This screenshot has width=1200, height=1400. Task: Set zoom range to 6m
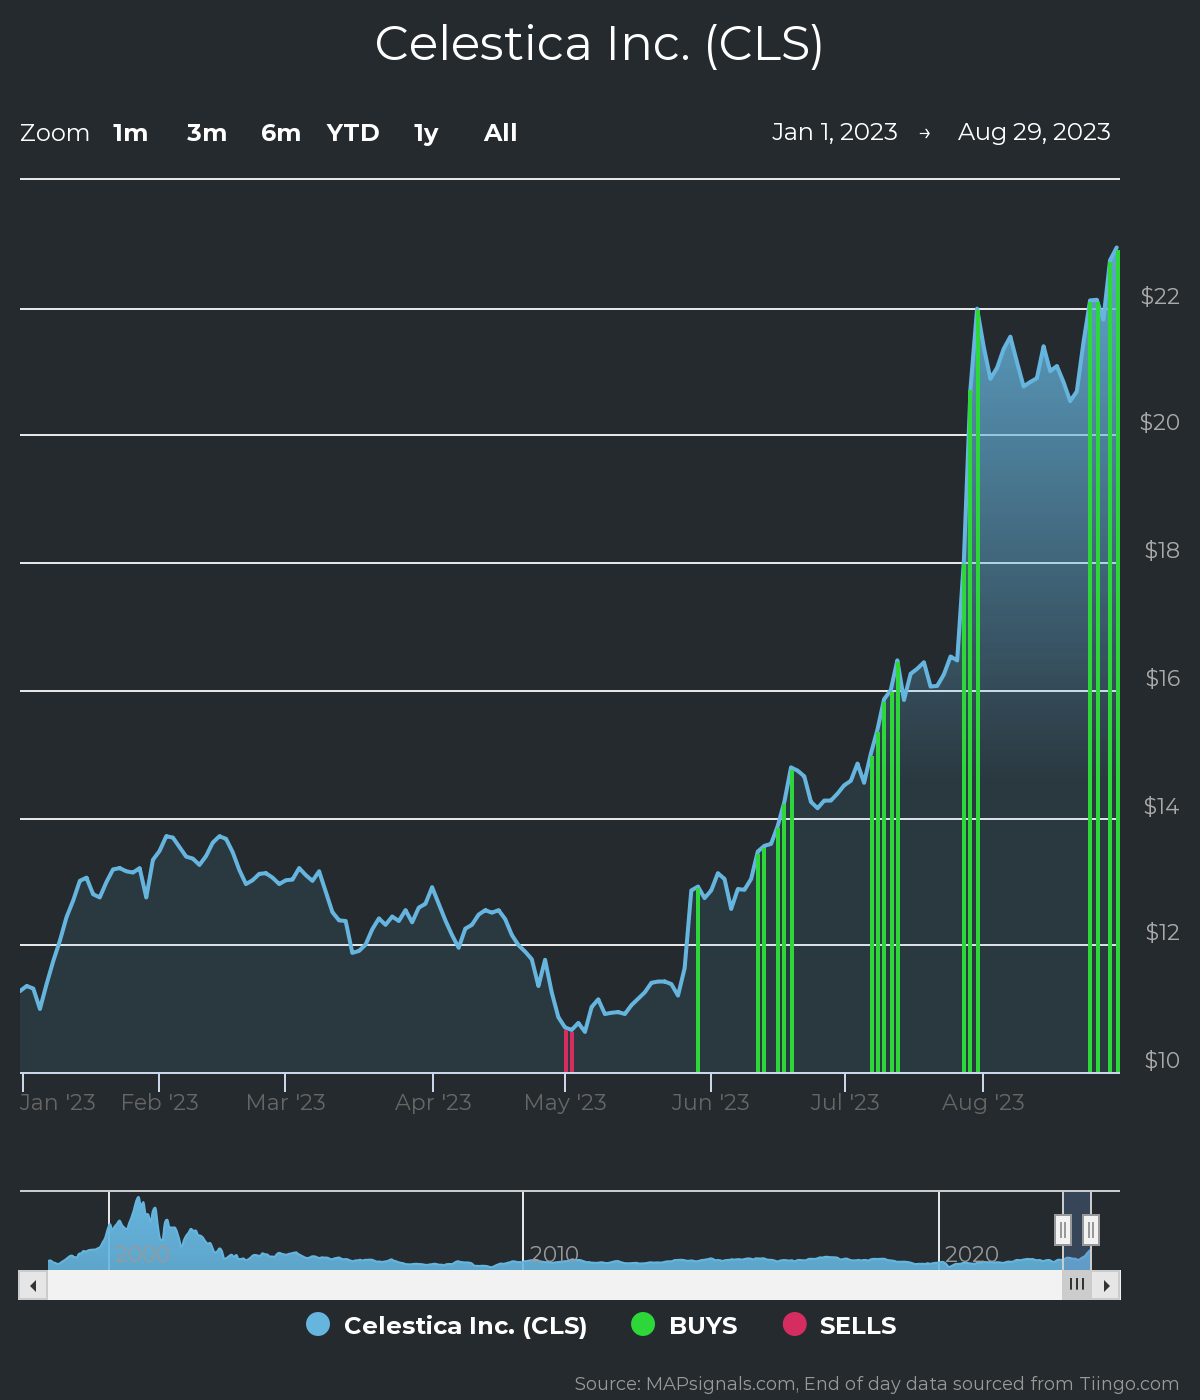coord(281,133)
